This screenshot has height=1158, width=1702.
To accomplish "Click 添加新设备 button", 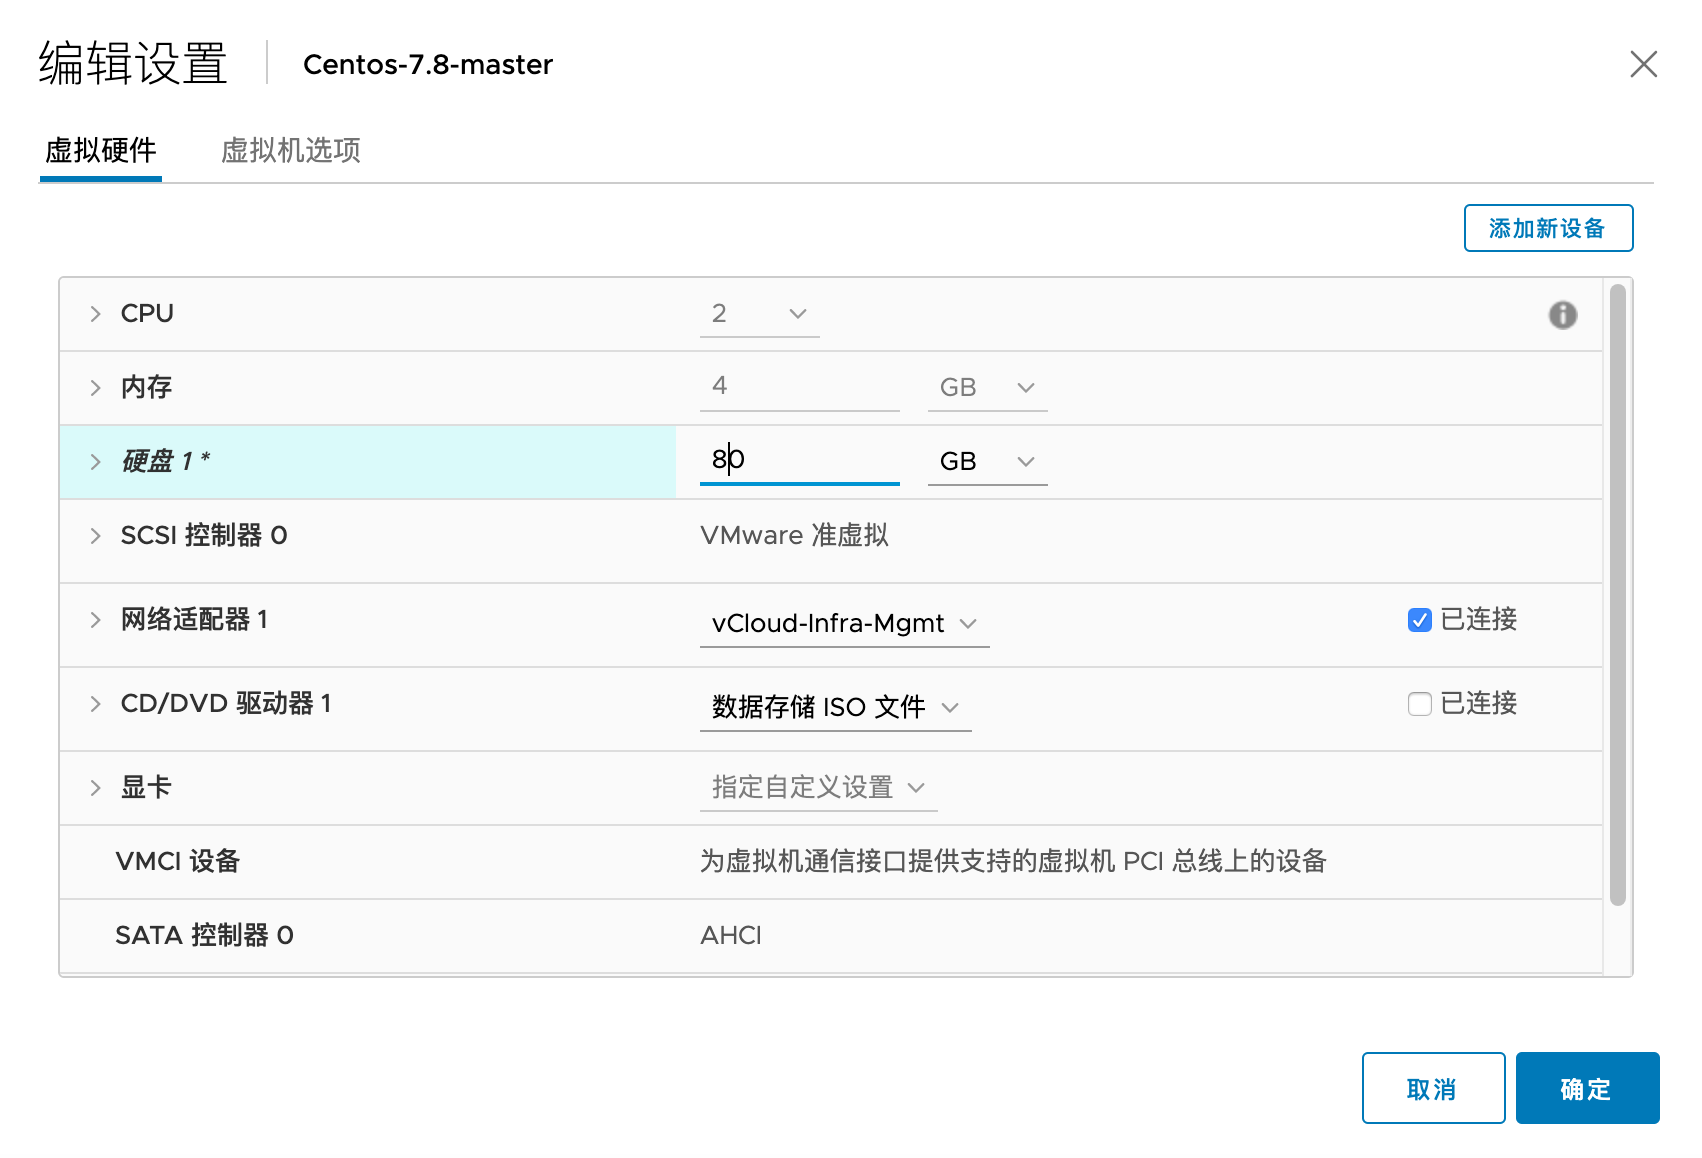I will click(1548, 228).
